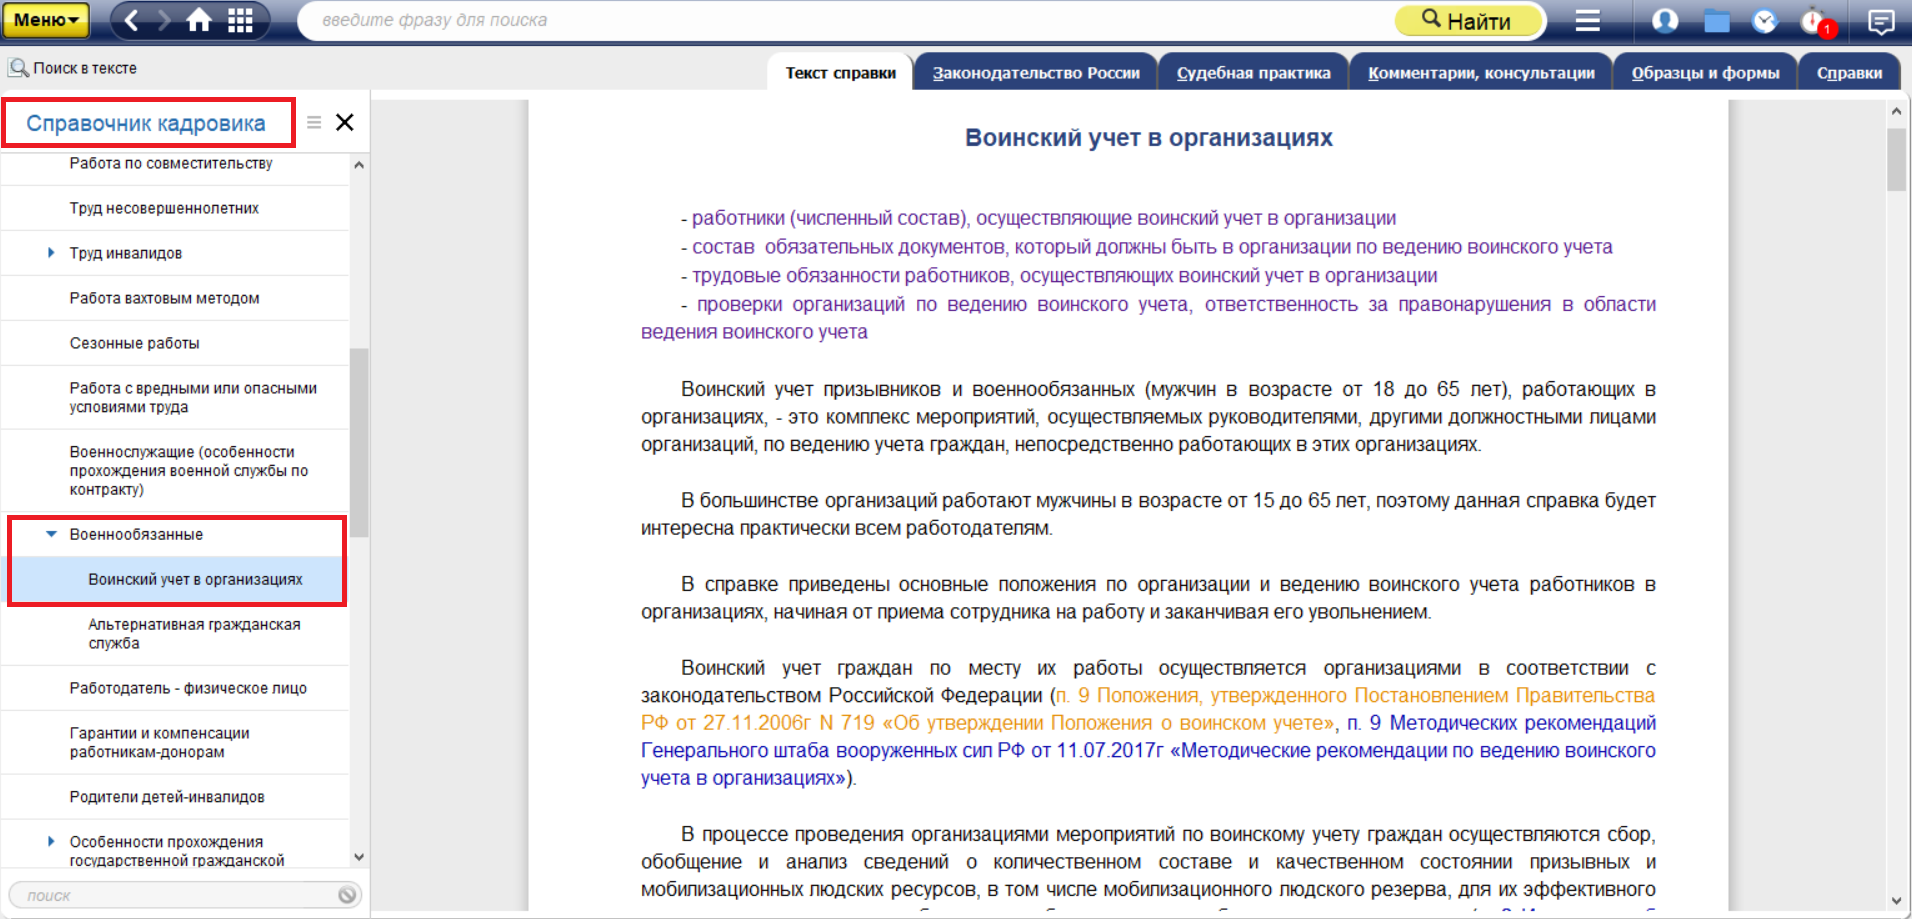Image resolution: width=1912 pixels, height=919 pixels.
Task: Open link проверки организаций по ведению учета
Action: [x=1148, y=318]
